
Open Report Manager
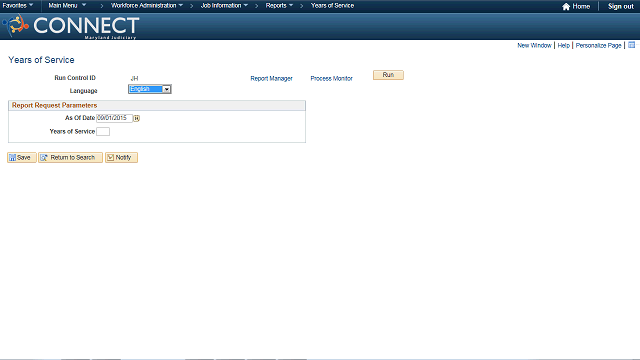[x=271, y=78]
